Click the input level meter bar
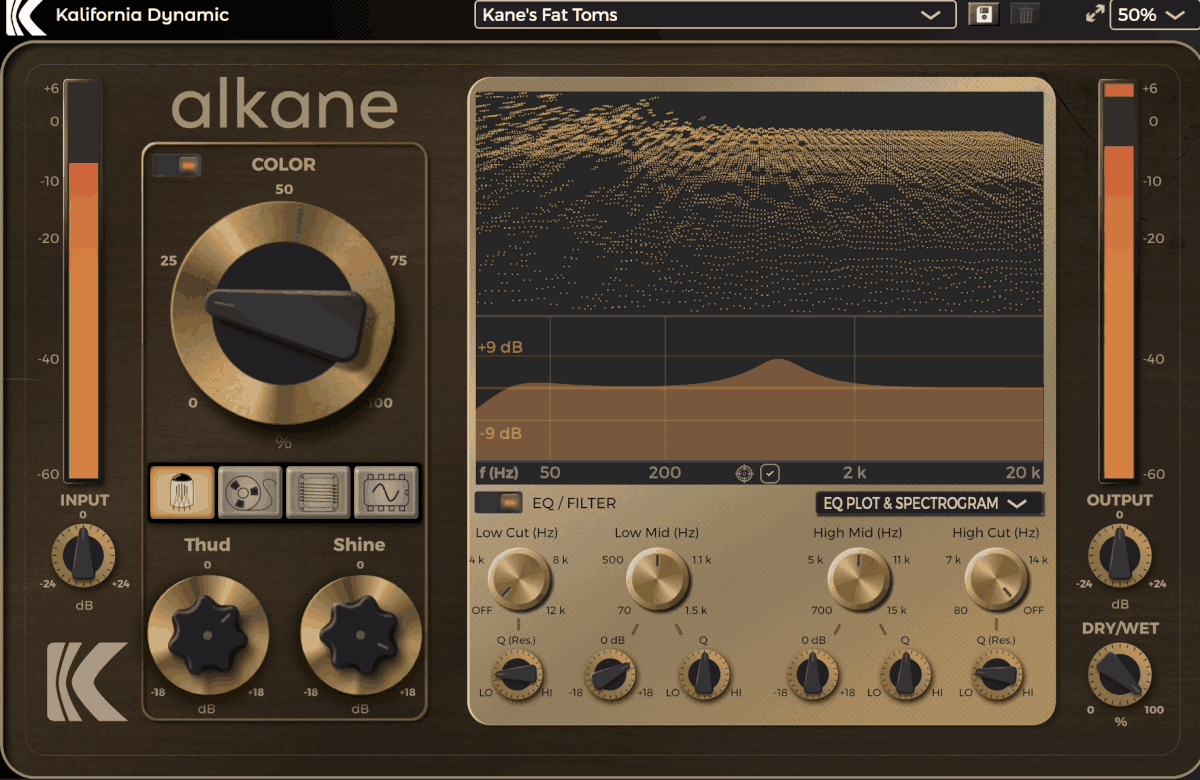1200x780 pixels. (x=84, y=281)
